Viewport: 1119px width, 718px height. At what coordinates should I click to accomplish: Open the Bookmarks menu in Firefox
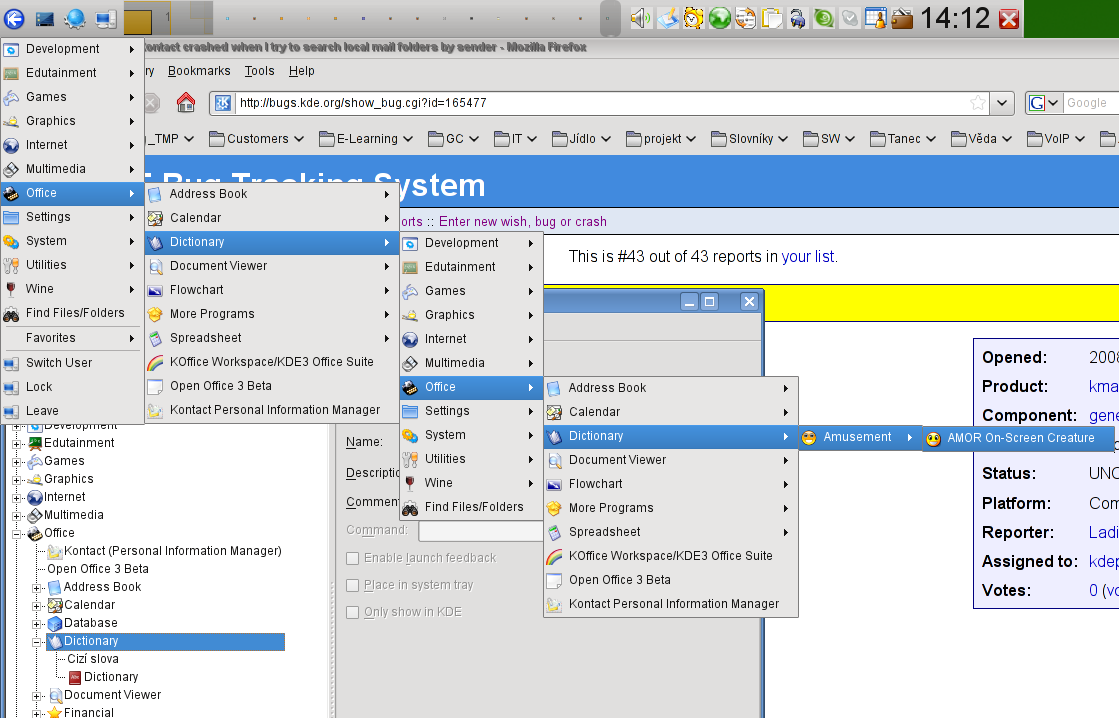(199, 71)
